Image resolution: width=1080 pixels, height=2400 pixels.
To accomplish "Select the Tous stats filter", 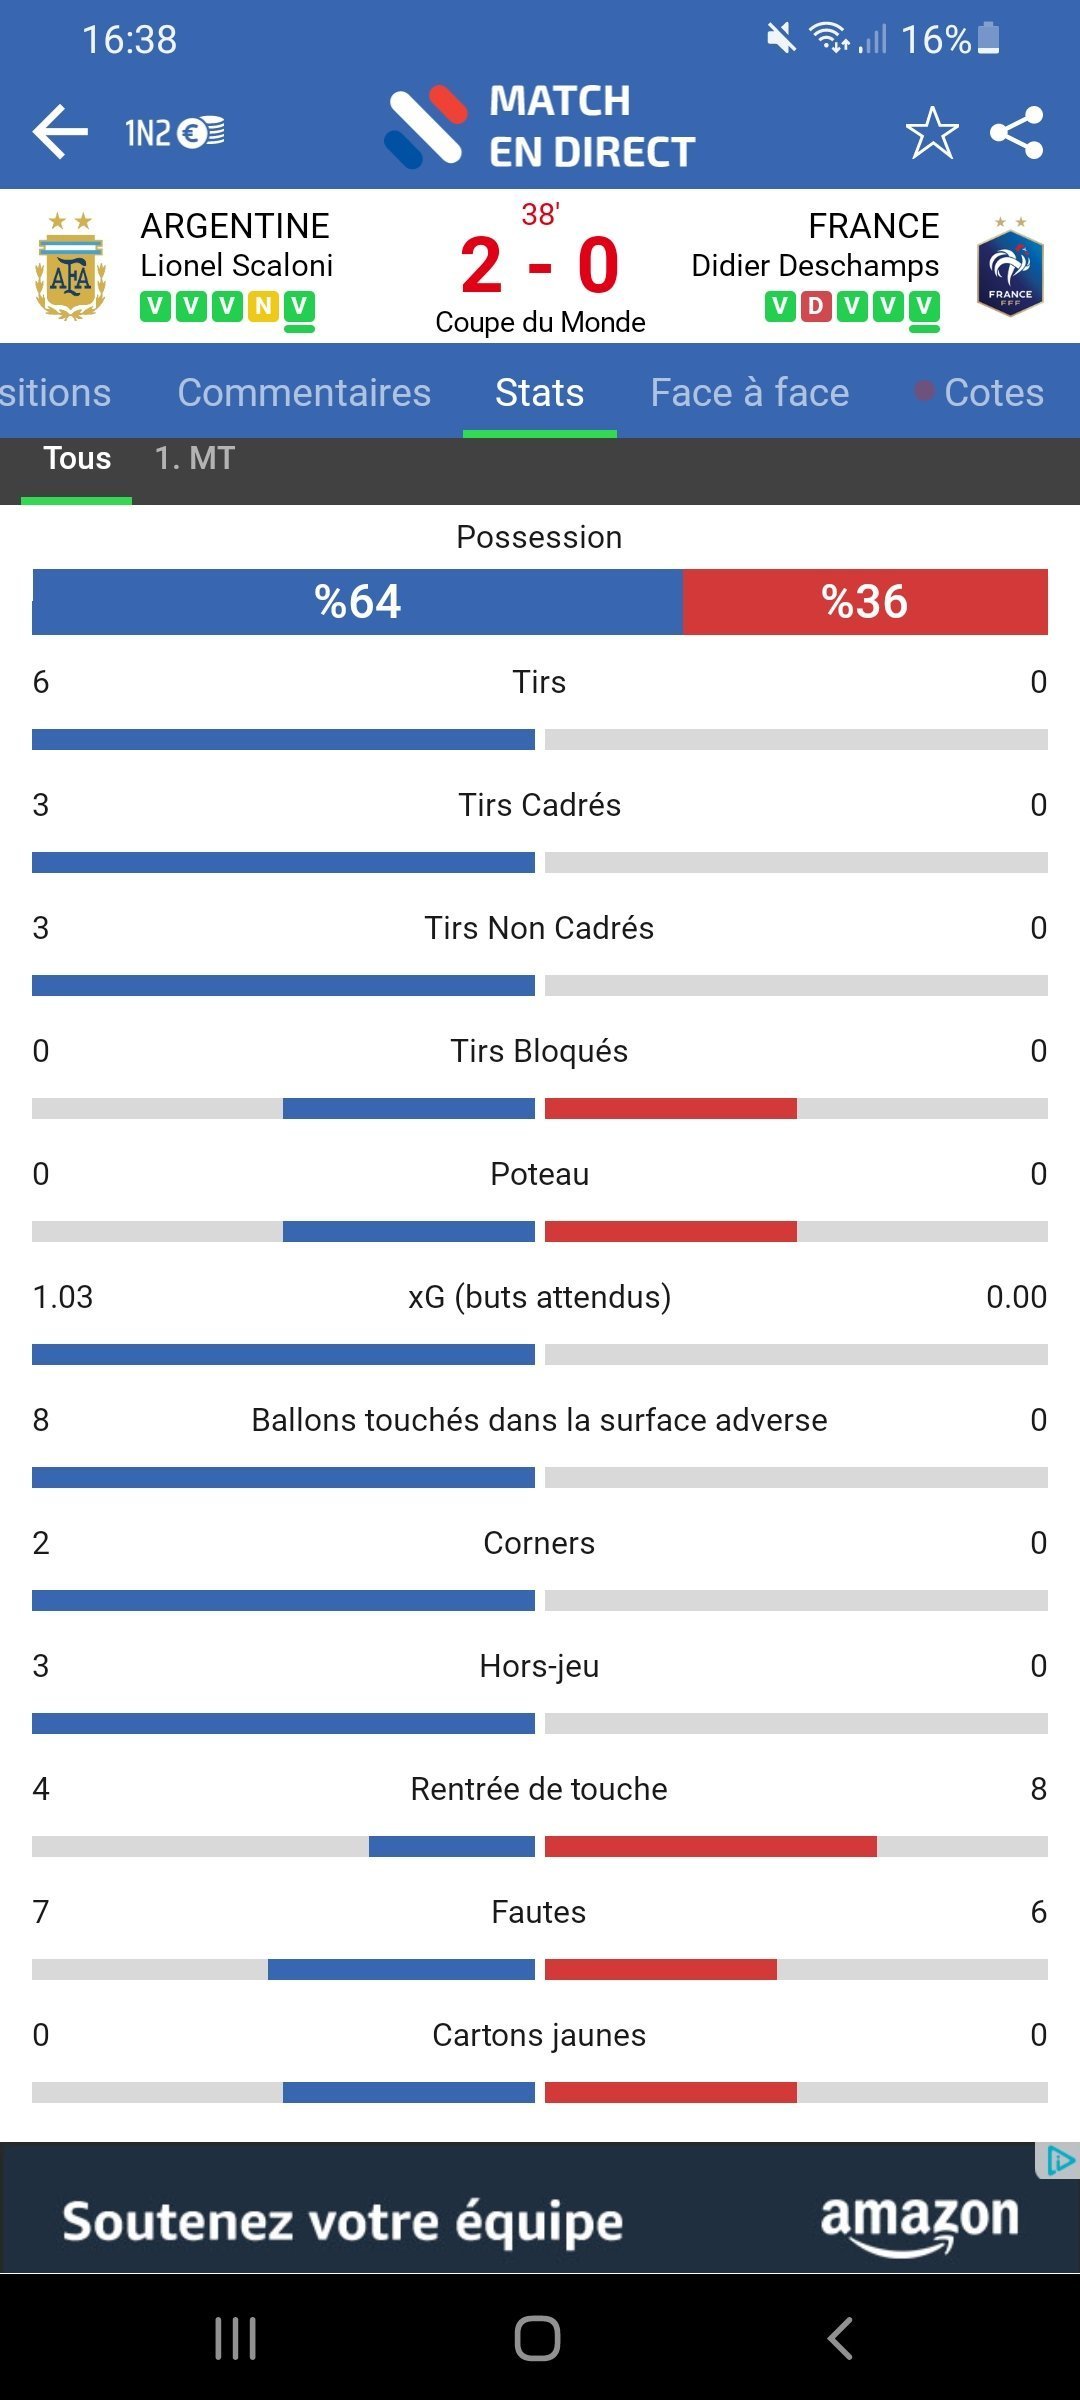I will tap(77, 459).
